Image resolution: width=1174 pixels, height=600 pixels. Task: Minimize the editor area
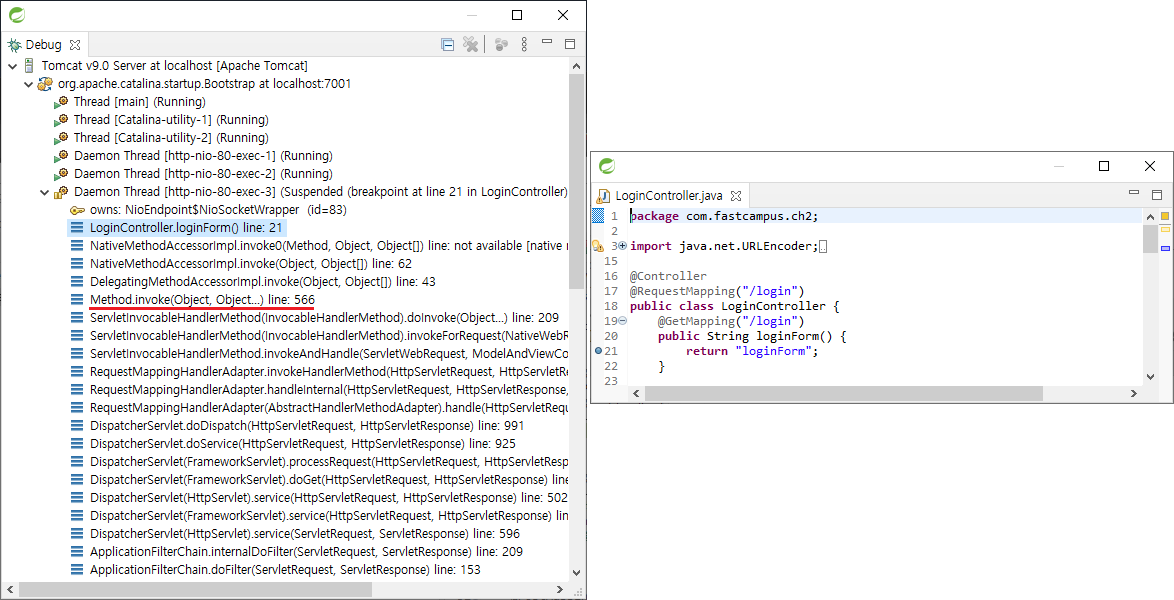[1134, 193]
